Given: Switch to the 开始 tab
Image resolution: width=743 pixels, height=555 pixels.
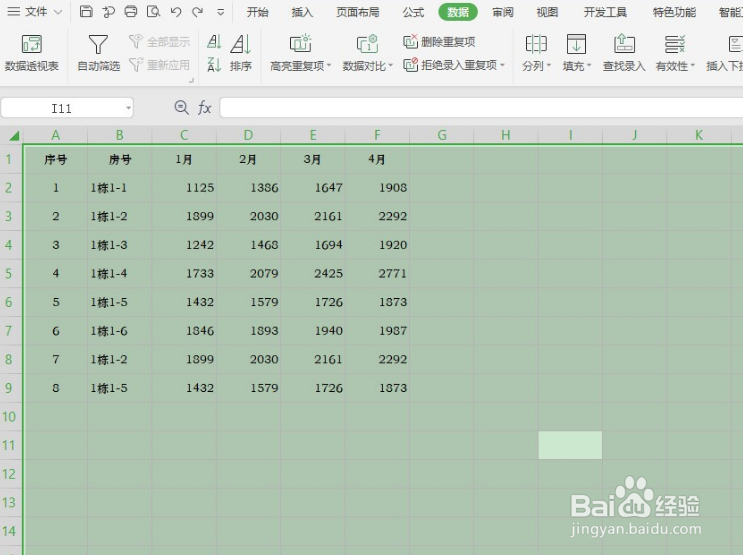Looking at the screenshot, I should pyautogui.click(x=257, y=12).
